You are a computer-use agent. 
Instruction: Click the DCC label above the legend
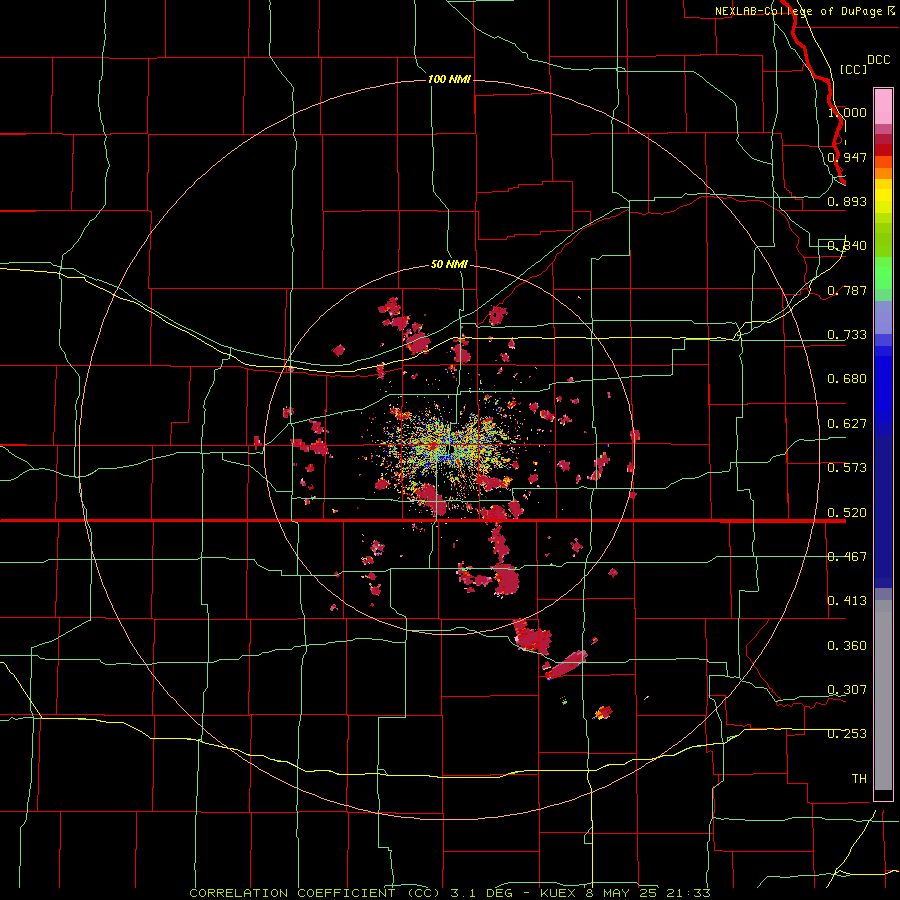pyautogui.click(x=879, y=60)
